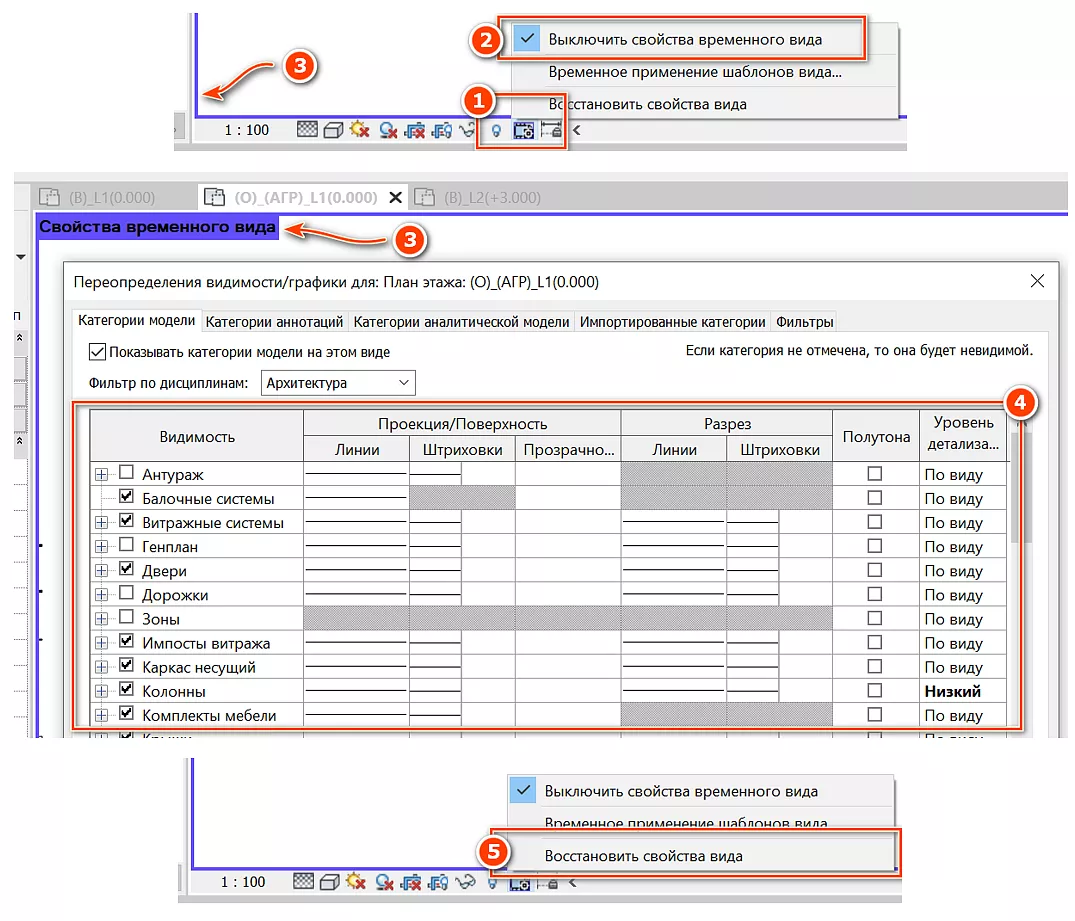Viewport: 1075px width, 921px height.
Task: Switch to Категории аннотаций tab
Action: pos(274,322)
